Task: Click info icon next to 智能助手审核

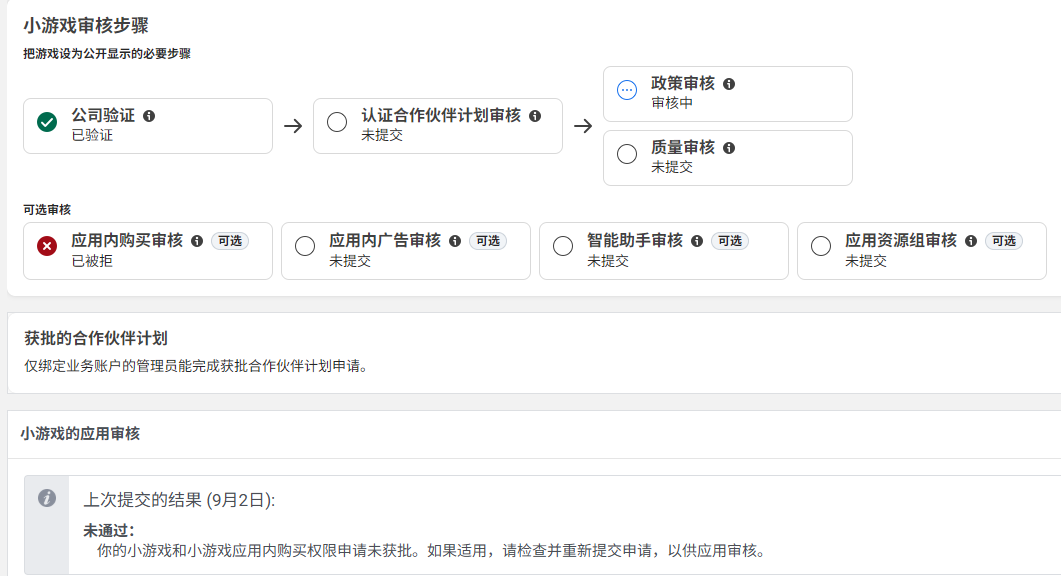Action: click(697, 241)
